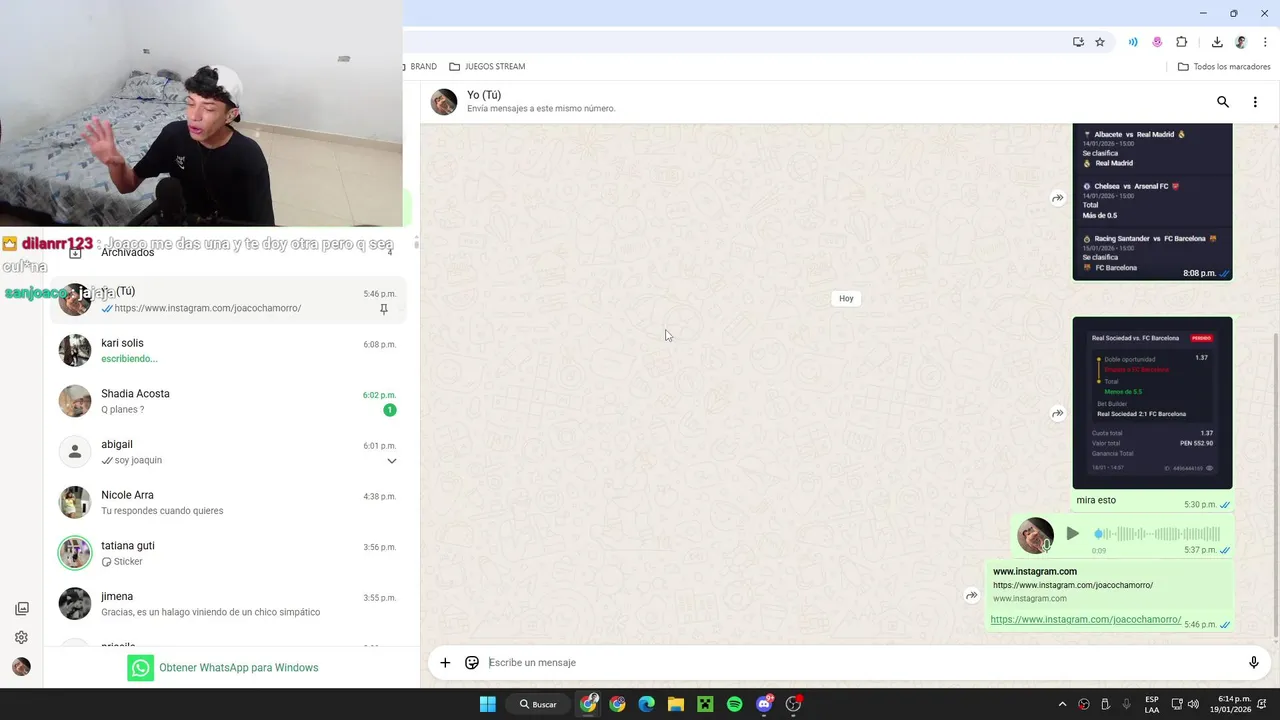Open the Windows Start menu
The width and height of the screenshot is (1280, 720).
(x=488, y=704)
